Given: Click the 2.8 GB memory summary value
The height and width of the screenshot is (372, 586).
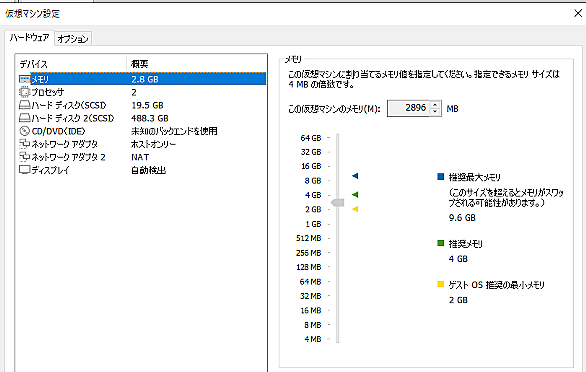Looking at the screenshot, I should click(x=145, y=79).
